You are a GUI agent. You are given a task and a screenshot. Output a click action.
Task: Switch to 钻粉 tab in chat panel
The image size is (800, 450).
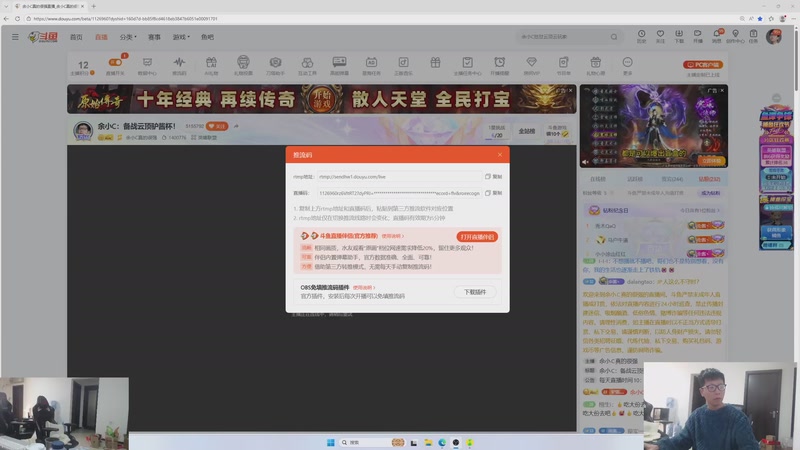coord(709,179)
